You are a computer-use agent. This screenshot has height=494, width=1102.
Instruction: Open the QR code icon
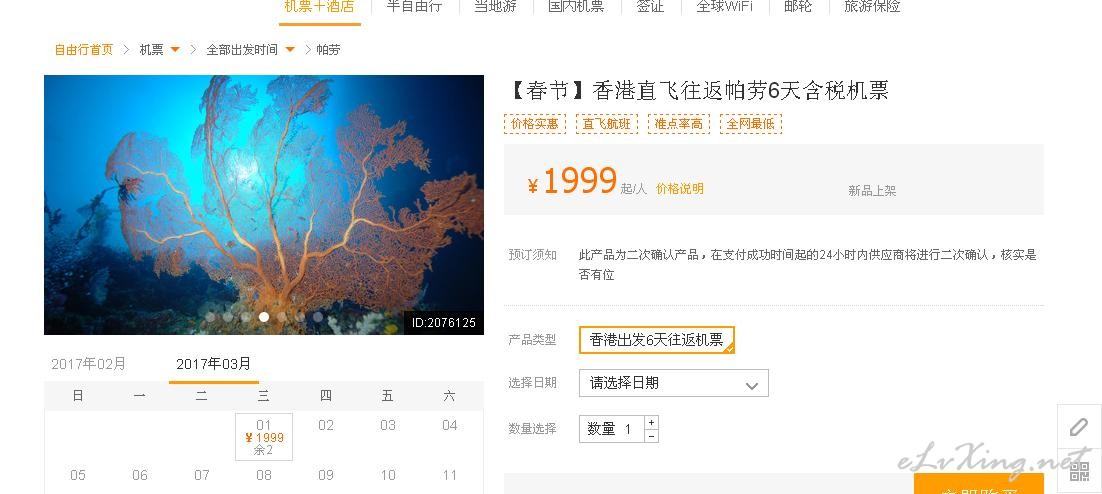click(1079, 470)
